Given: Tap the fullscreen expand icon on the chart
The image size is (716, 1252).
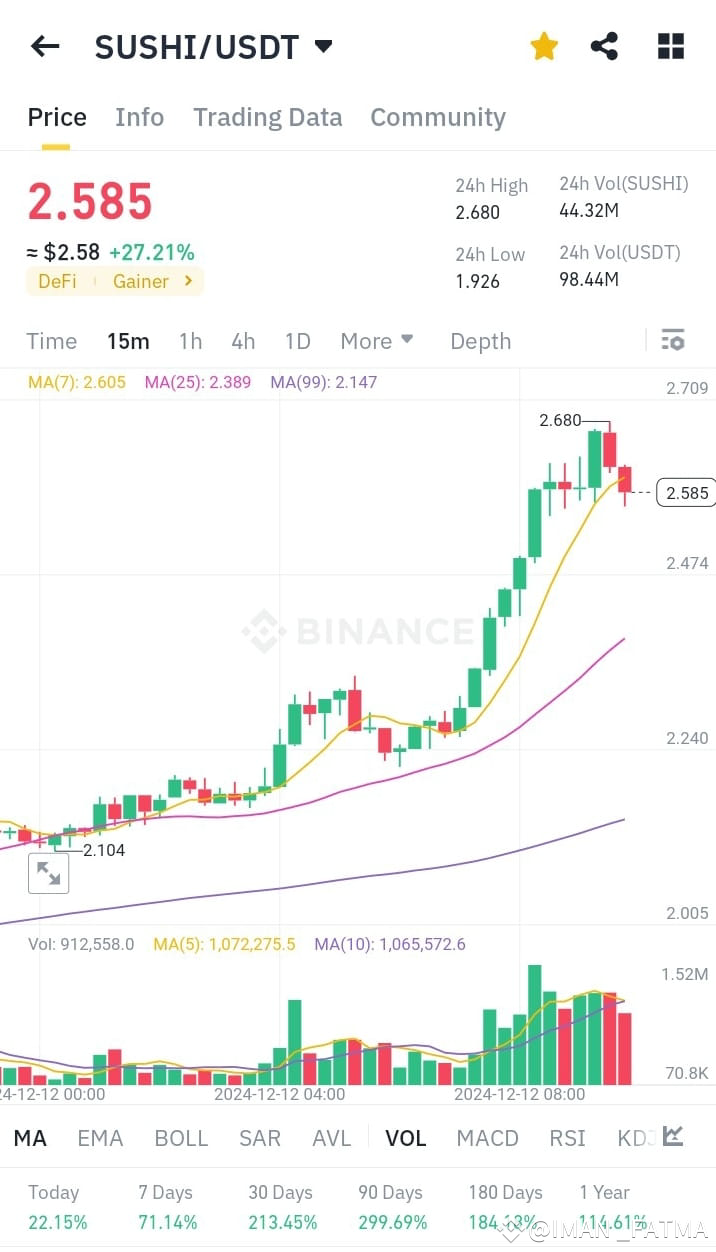Looking at the screenshot, I should point(48,872).
